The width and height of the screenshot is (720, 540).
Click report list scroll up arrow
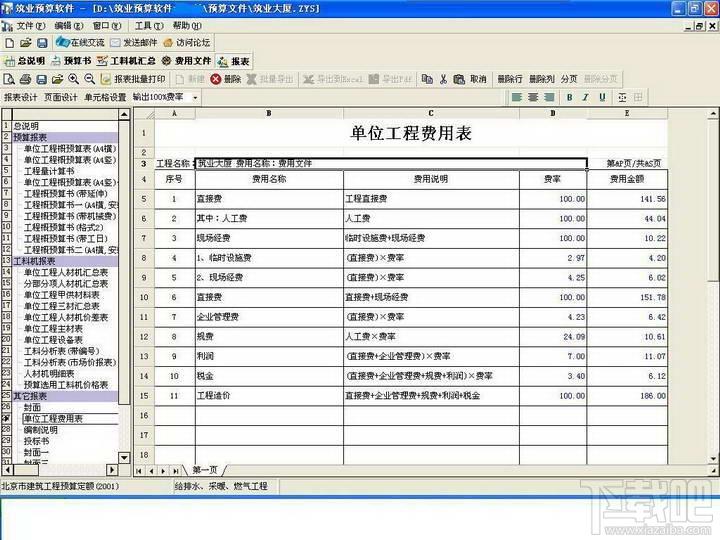point(124,114)
